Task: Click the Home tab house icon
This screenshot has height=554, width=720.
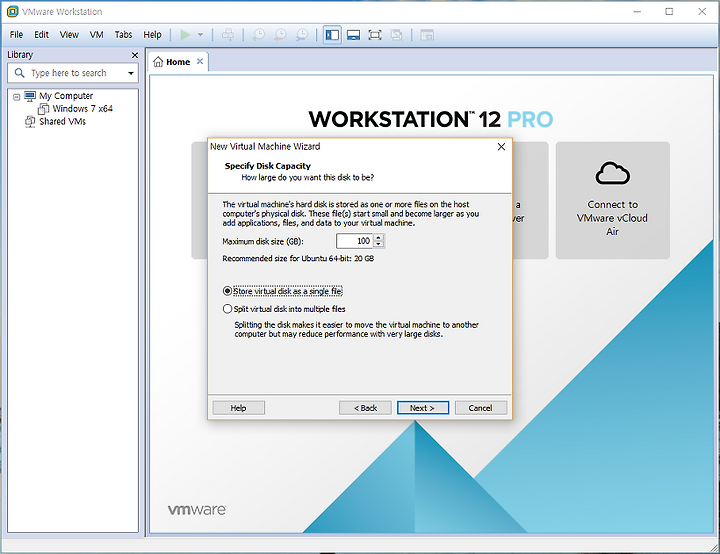Action: 158,62
